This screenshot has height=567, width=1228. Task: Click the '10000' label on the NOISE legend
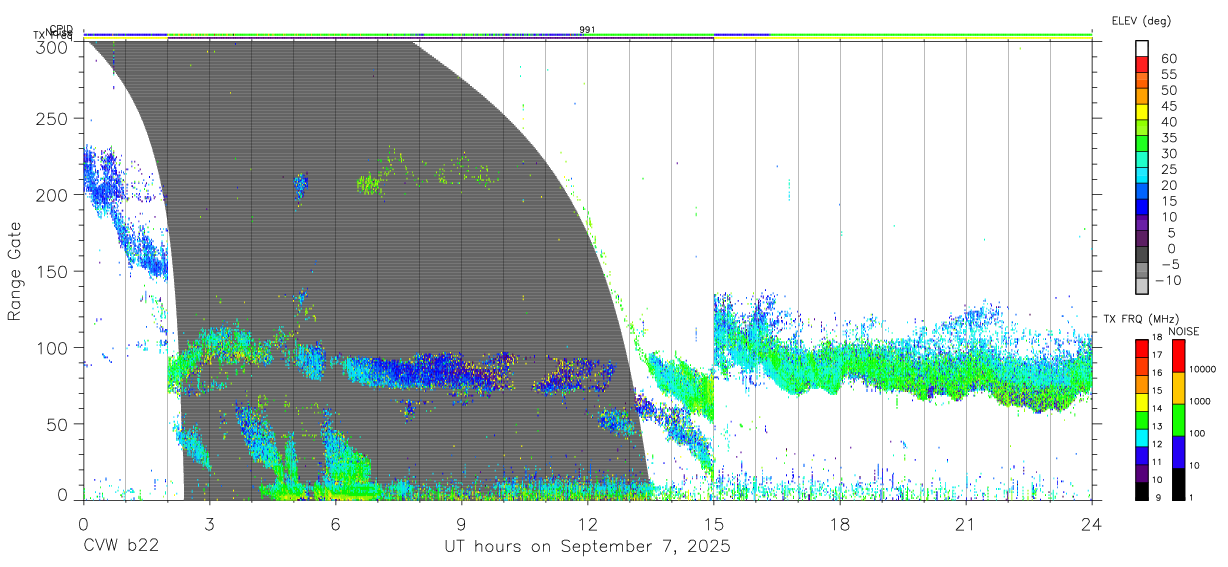click(1205, 370)
